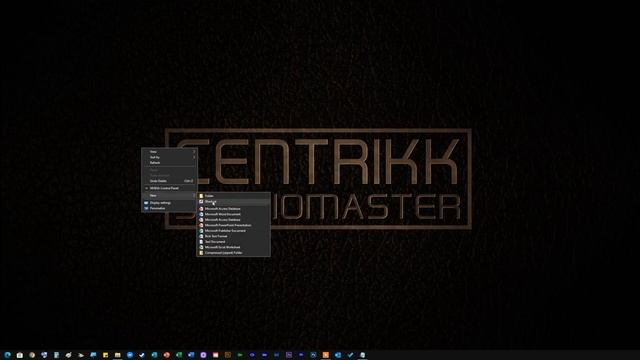Create a new Text Document
640x360 pixels.
pyautogui.click(x=233, y=242)
